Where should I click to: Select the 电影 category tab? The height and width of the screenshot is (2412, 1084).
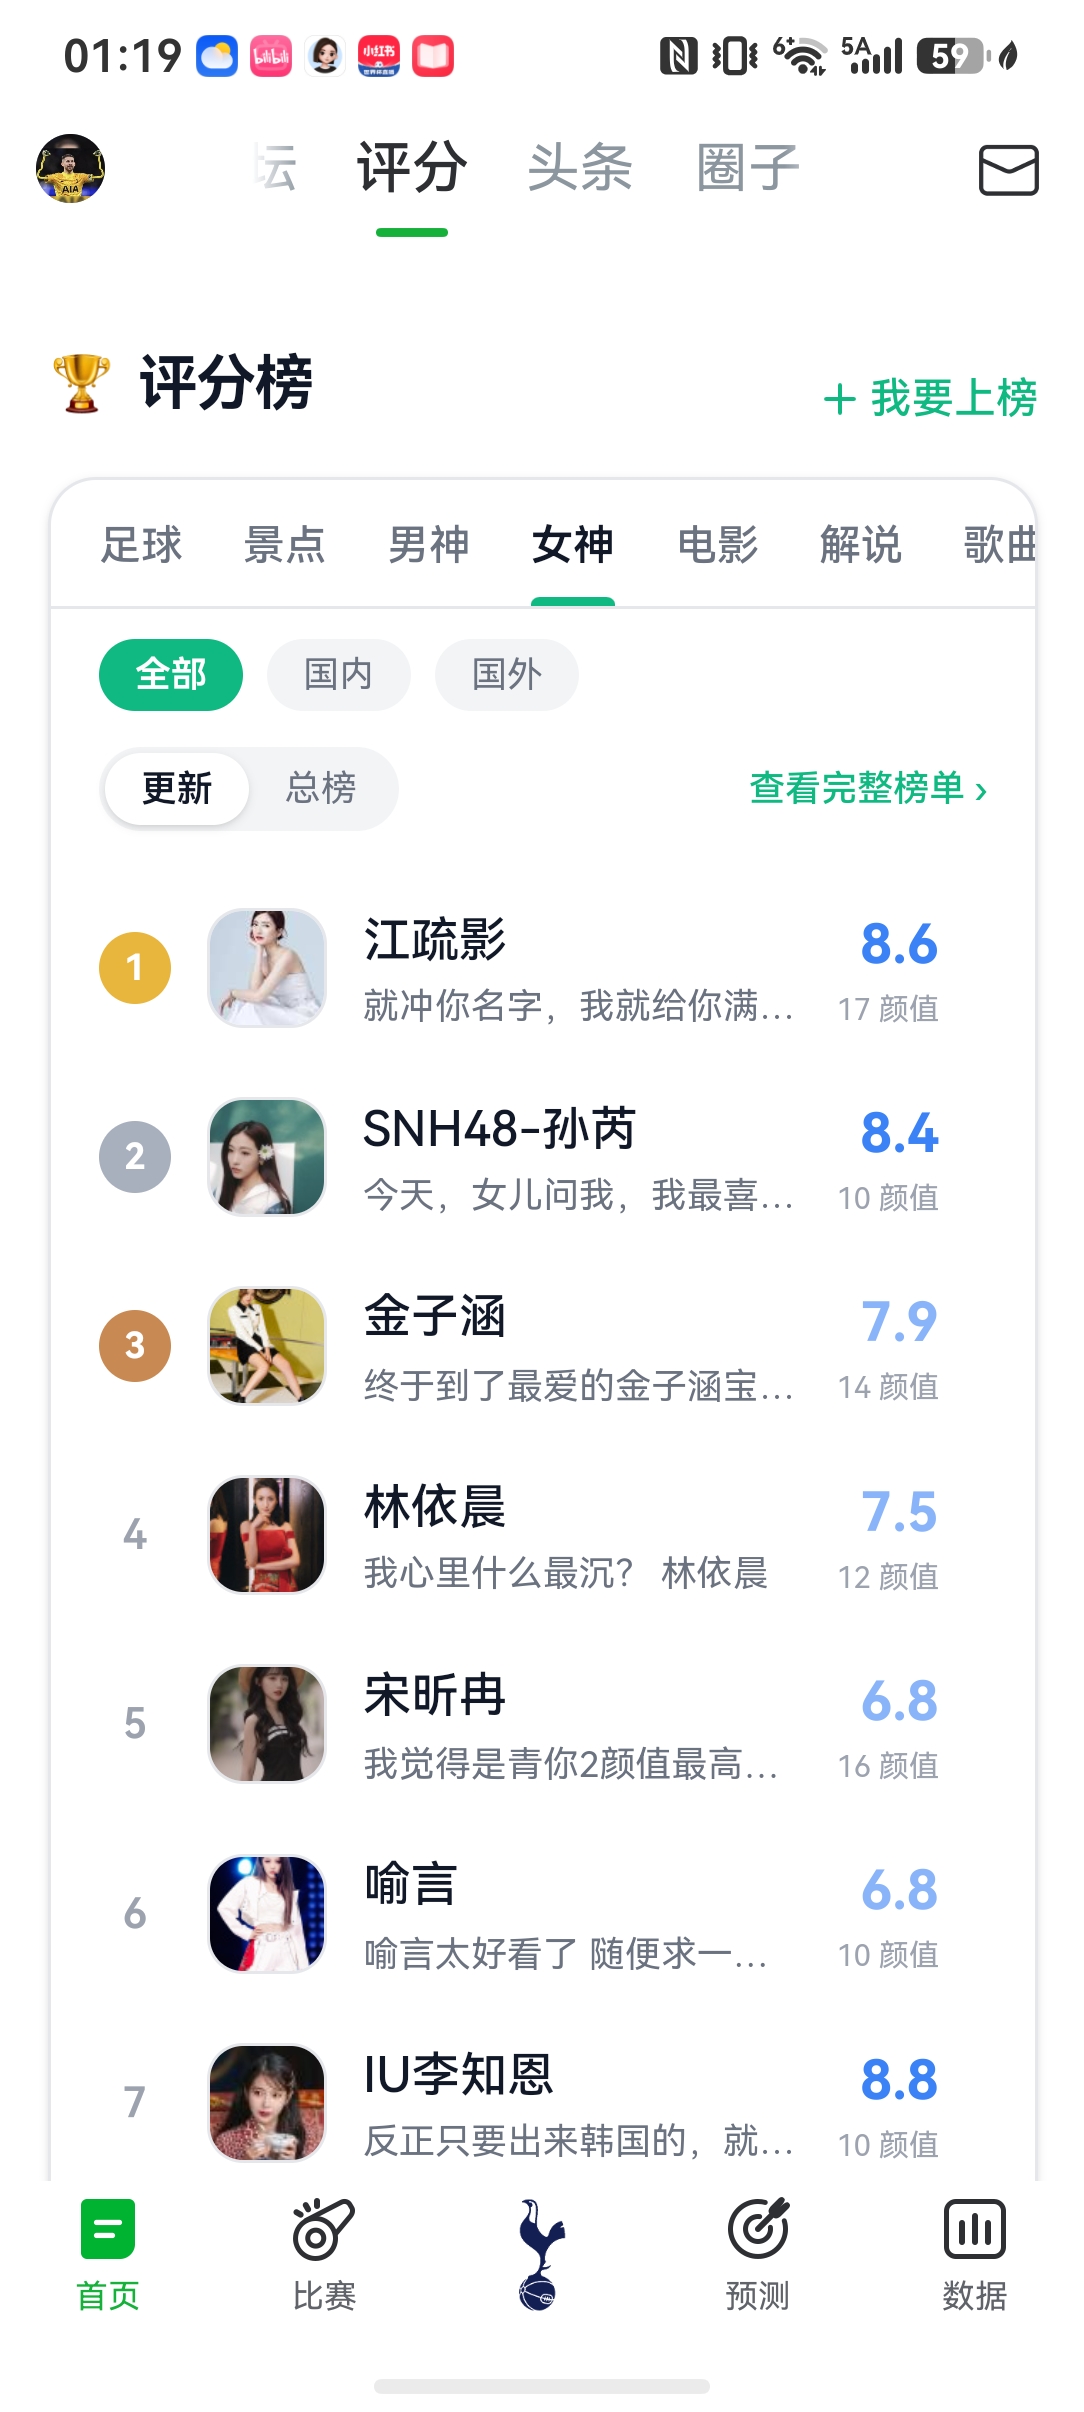tap(717, 545)
